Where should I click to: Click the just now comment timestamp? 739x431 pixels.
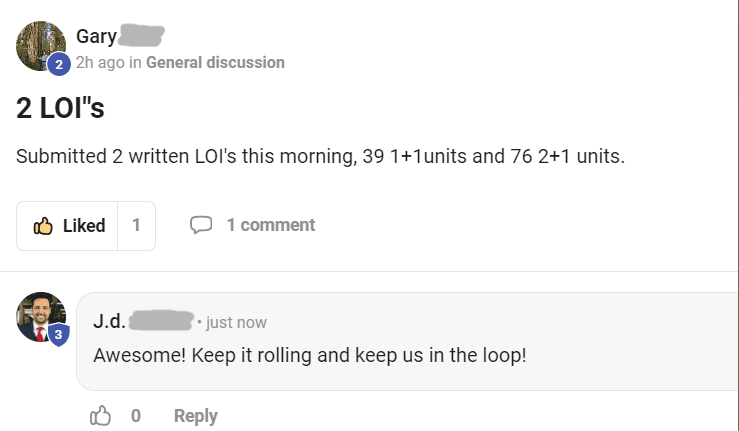tap(236, 323)
